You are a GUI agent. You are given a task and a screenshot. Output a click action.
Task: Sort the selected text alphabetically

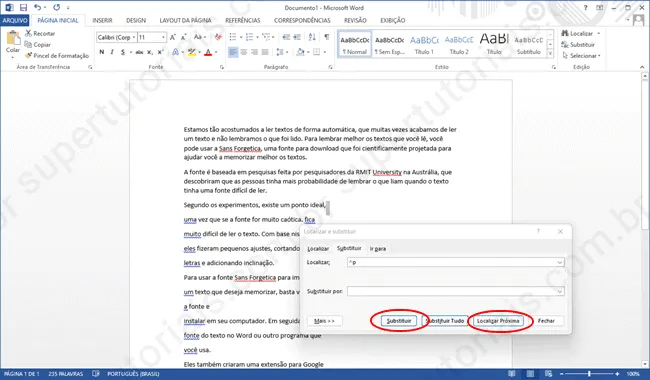click(312, 37)
